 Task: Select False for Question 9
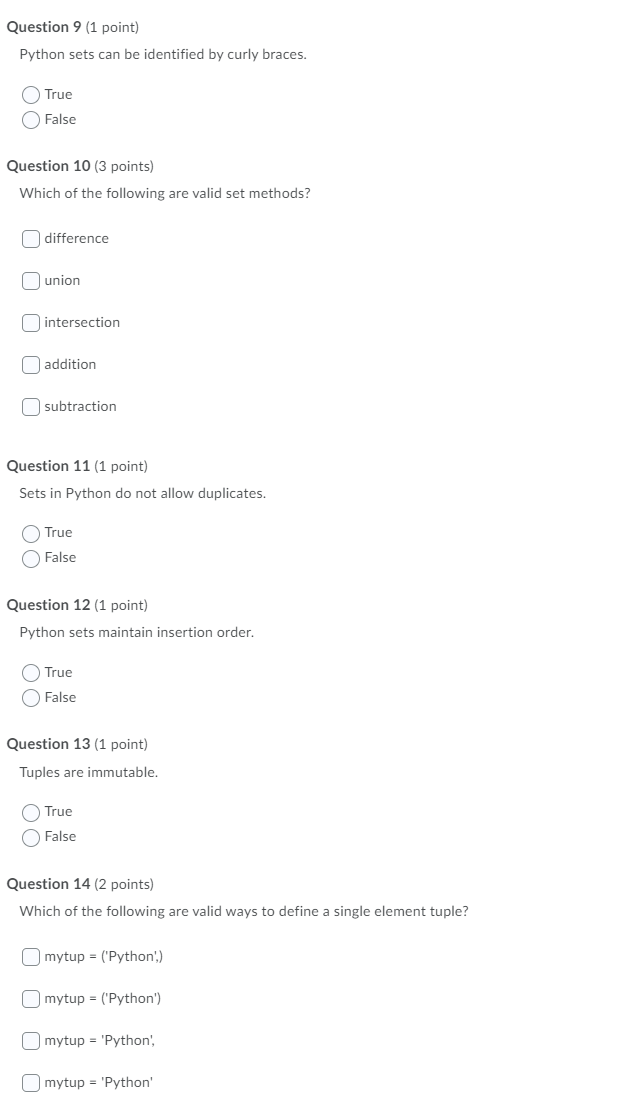[x=31, y=119]
